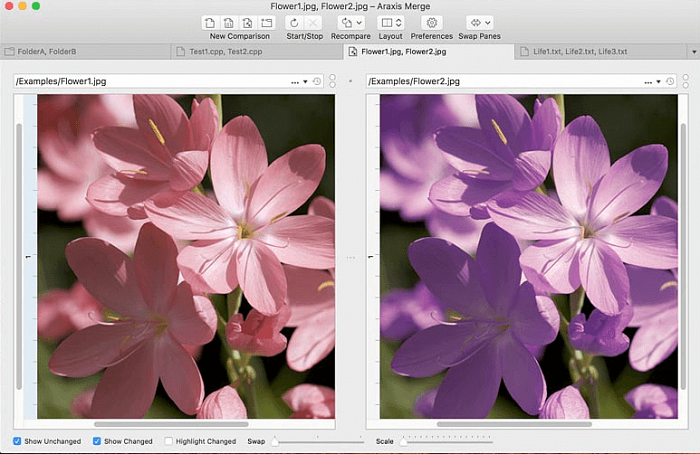Viewport: 700px width, 454px height.
Task: Select the Flower1.jpg, Flower2.jpg tab
Action: pos(429,52)
